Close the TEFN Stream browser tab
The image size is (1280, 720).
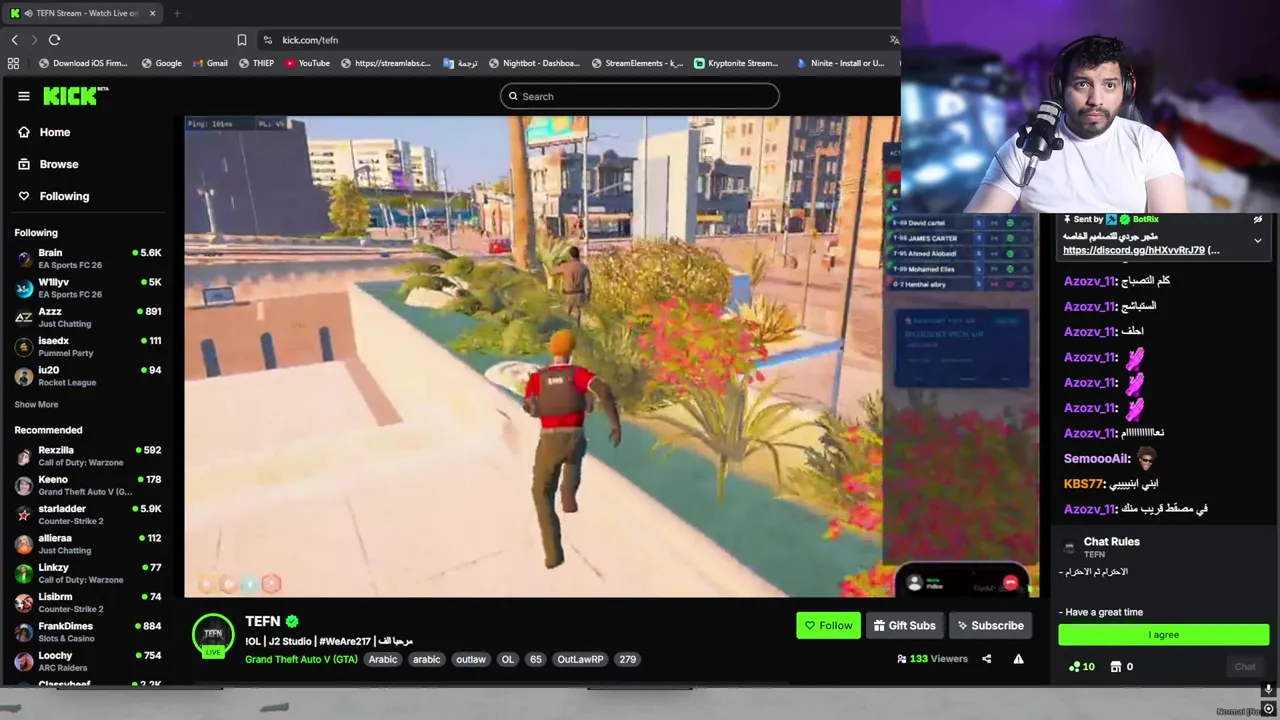152,13
